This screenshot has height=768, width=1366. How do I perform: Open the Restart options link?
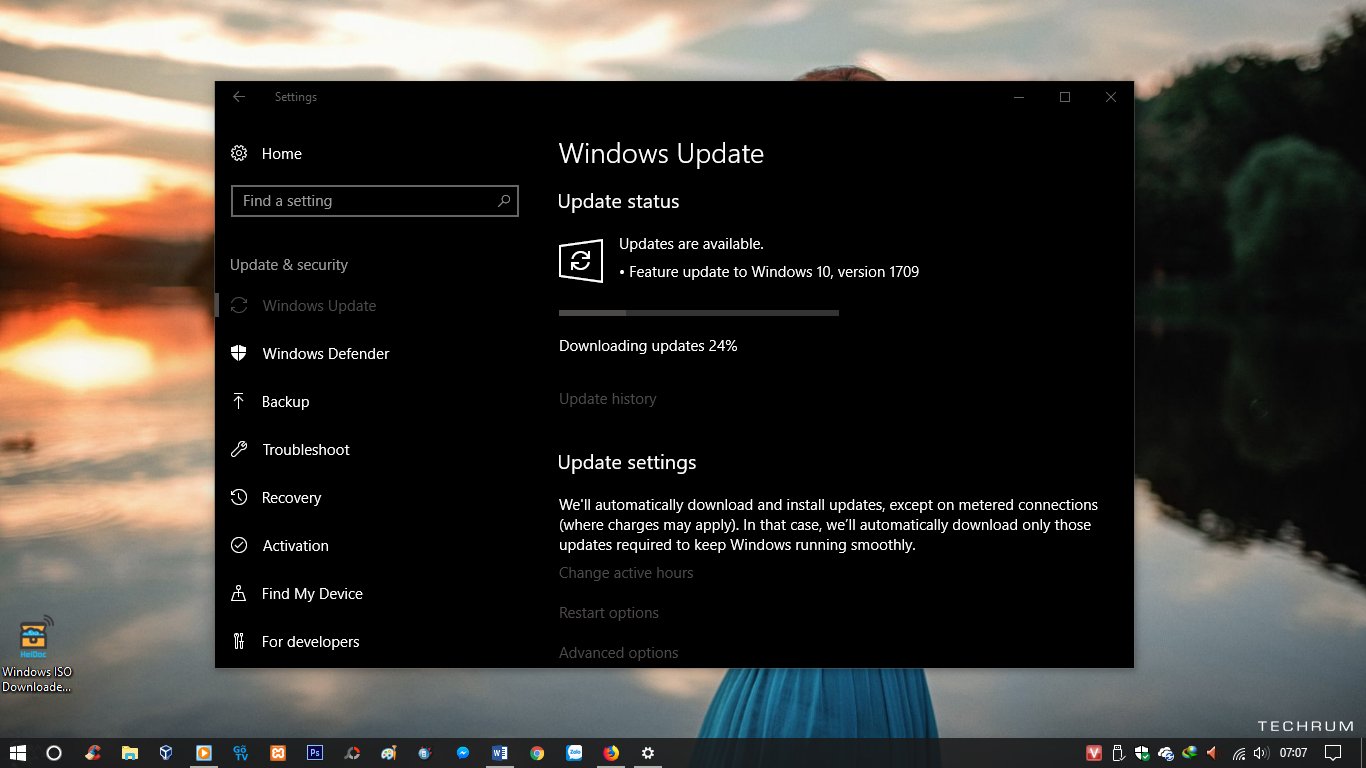(609, 613)
